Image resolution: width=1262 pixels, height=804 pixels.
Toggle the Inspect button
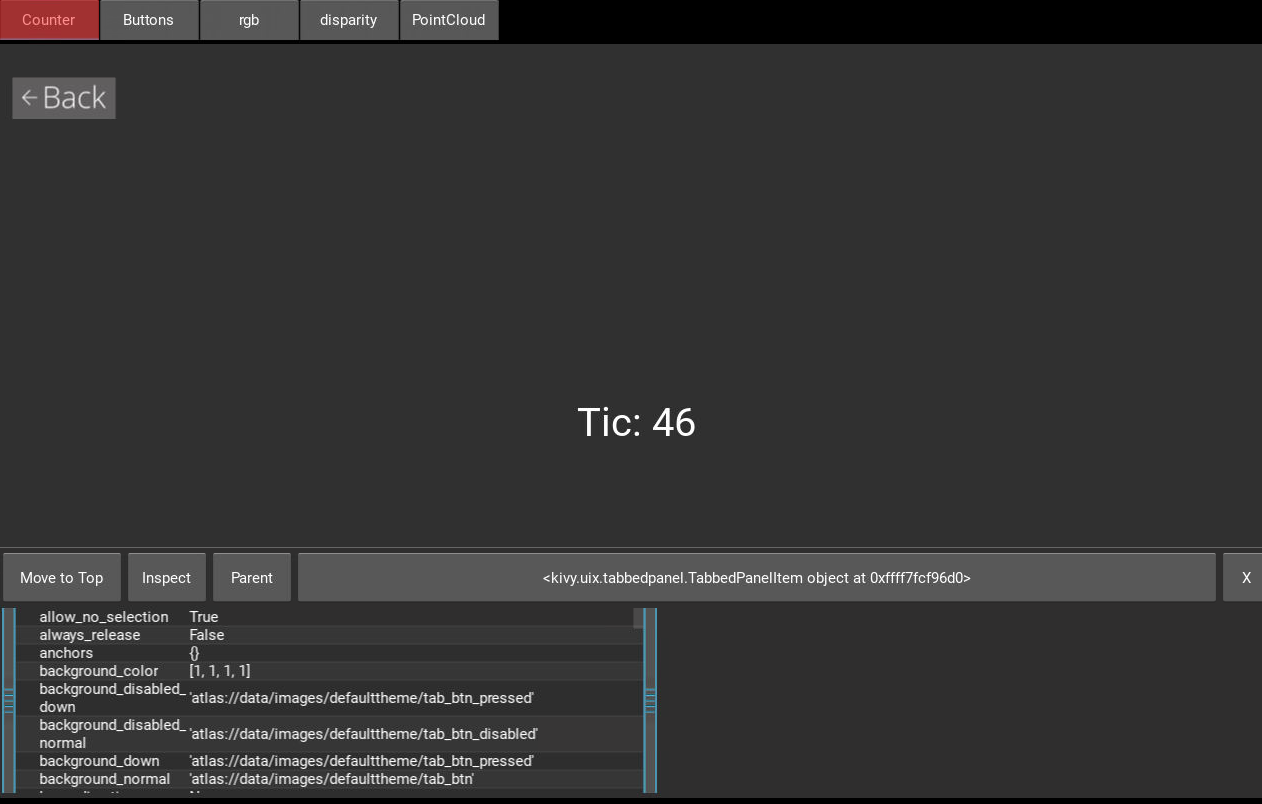(166, 578)
